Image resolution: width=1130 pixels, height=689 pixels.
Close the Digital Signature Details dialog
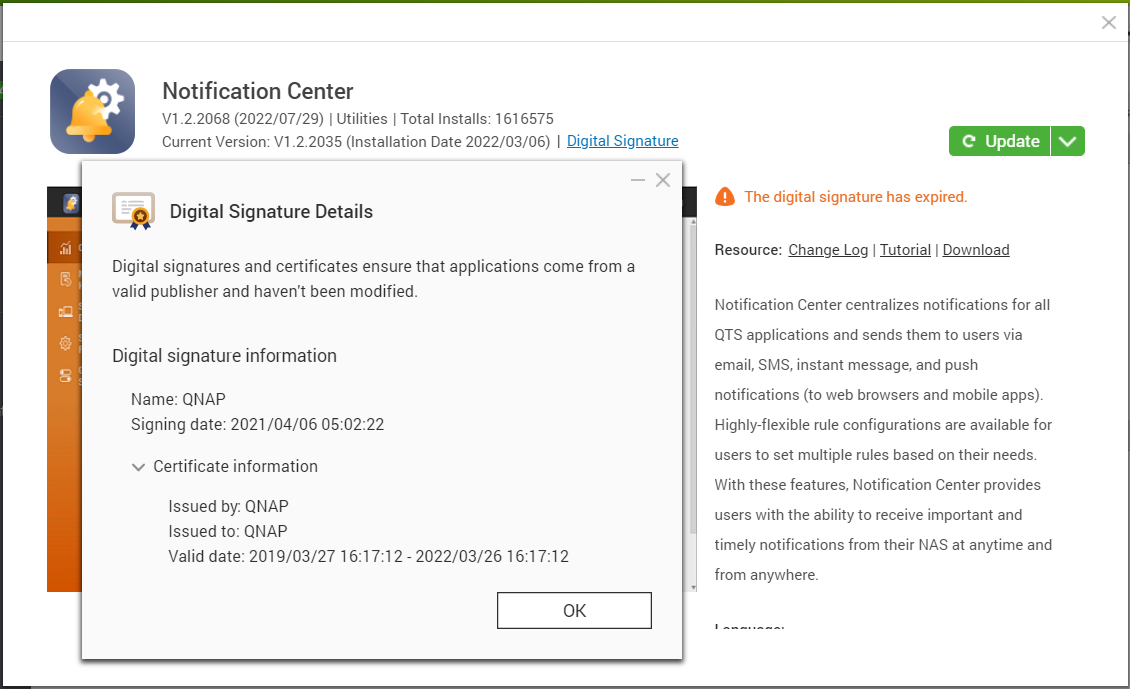click(x=663, y=180)
